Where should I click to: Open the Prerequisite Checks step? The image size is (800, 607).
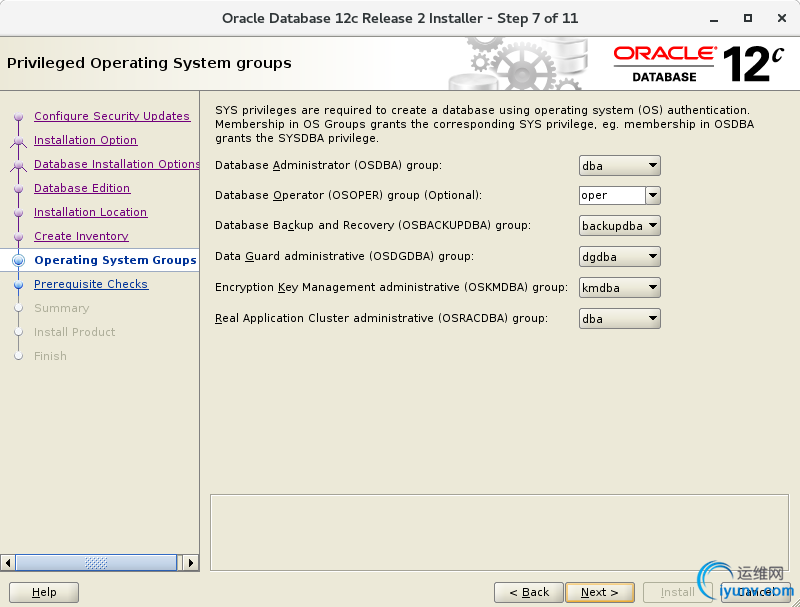click(x=91, y=284)
